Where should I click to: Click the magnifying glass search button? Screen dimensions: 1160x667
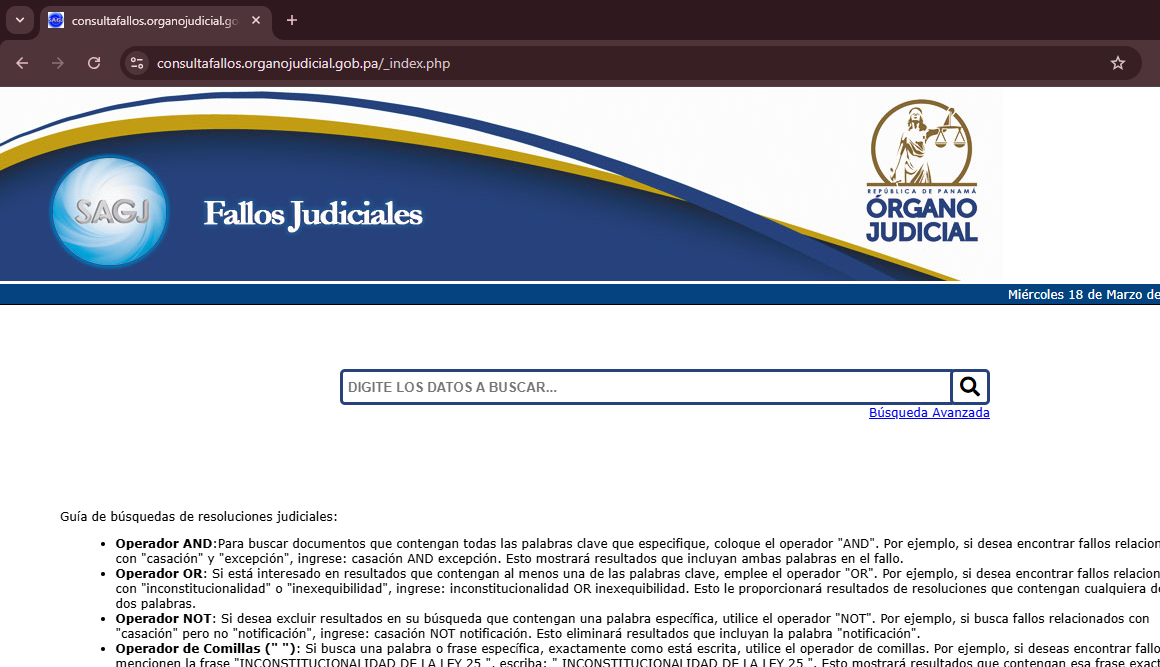pyautogui.click(x=969, y=387)
